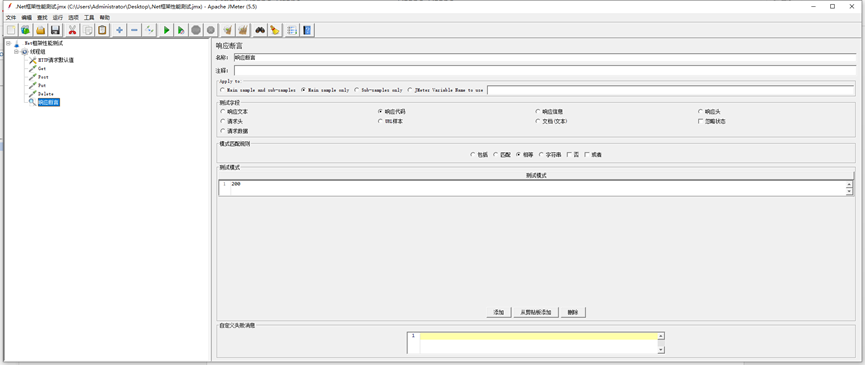Open the 工具 menu
Screen dimensions: 865x365
[x=89, y=18]
